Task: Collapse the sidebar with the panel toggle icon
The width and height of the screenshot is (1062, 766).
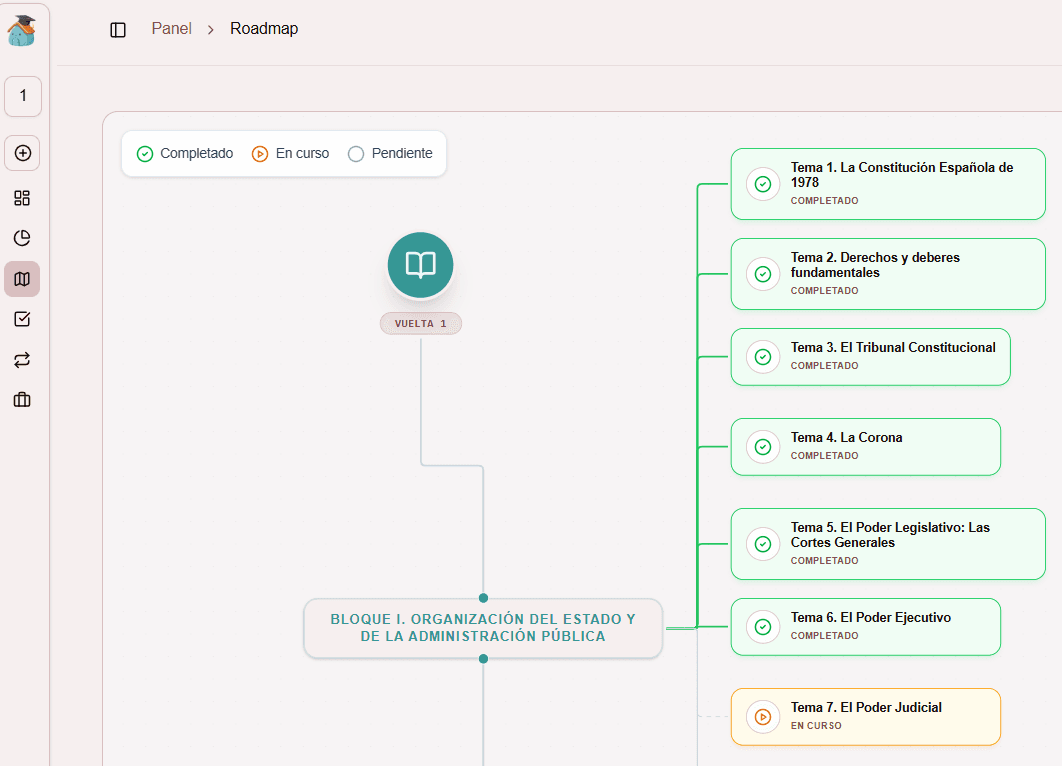Action: tap(117, 29)
